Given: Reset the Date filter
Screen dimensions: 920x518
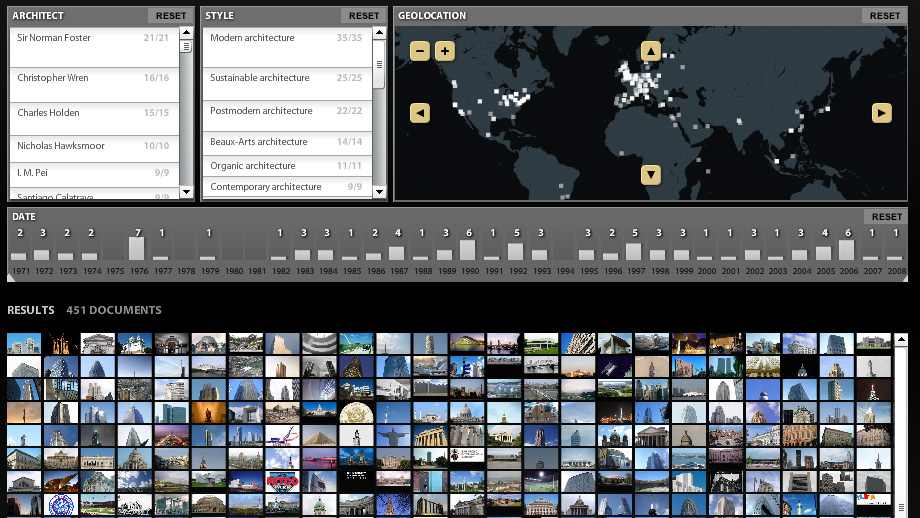Looking at the screenshot, I should point(886,217).
